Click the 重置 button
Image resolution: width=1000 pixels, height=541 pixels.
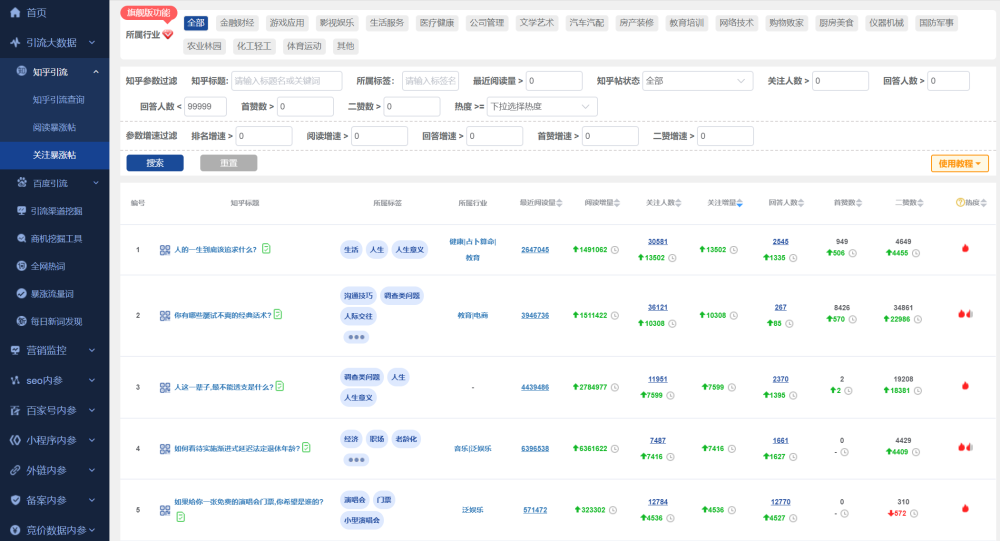[228, 163]
